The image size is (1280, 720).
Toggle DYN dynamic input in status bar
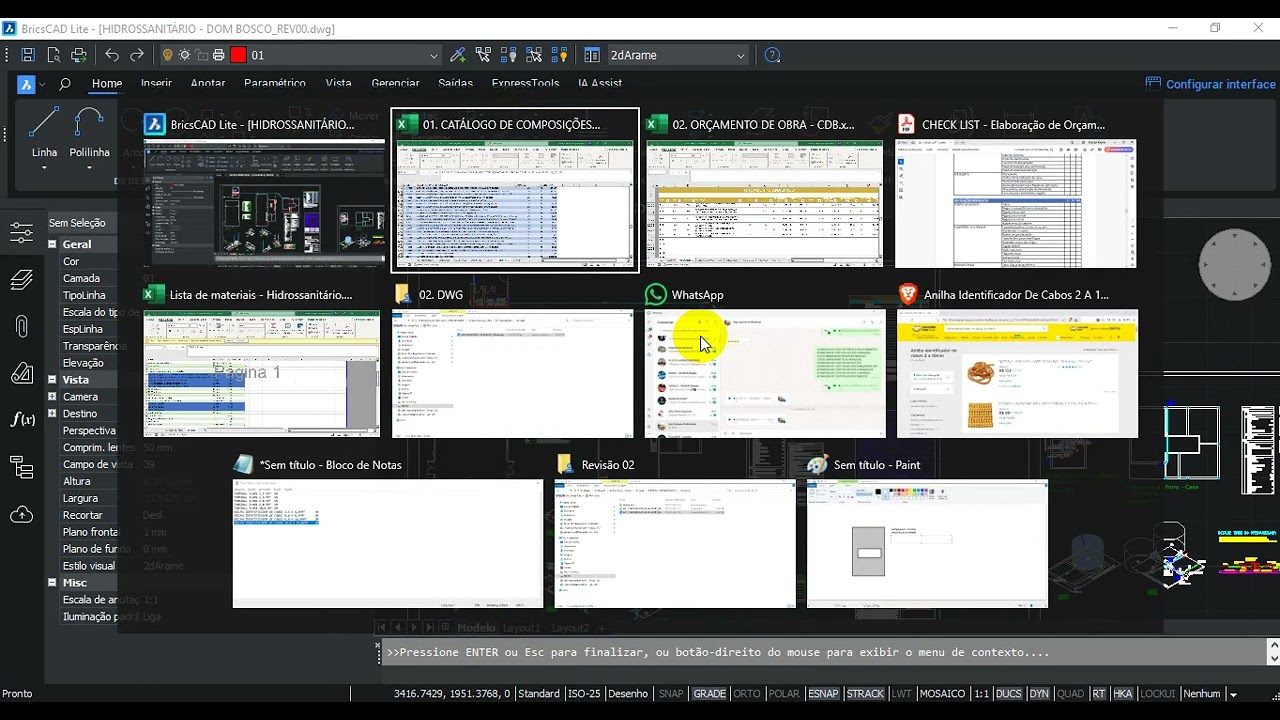(1040, 694)
